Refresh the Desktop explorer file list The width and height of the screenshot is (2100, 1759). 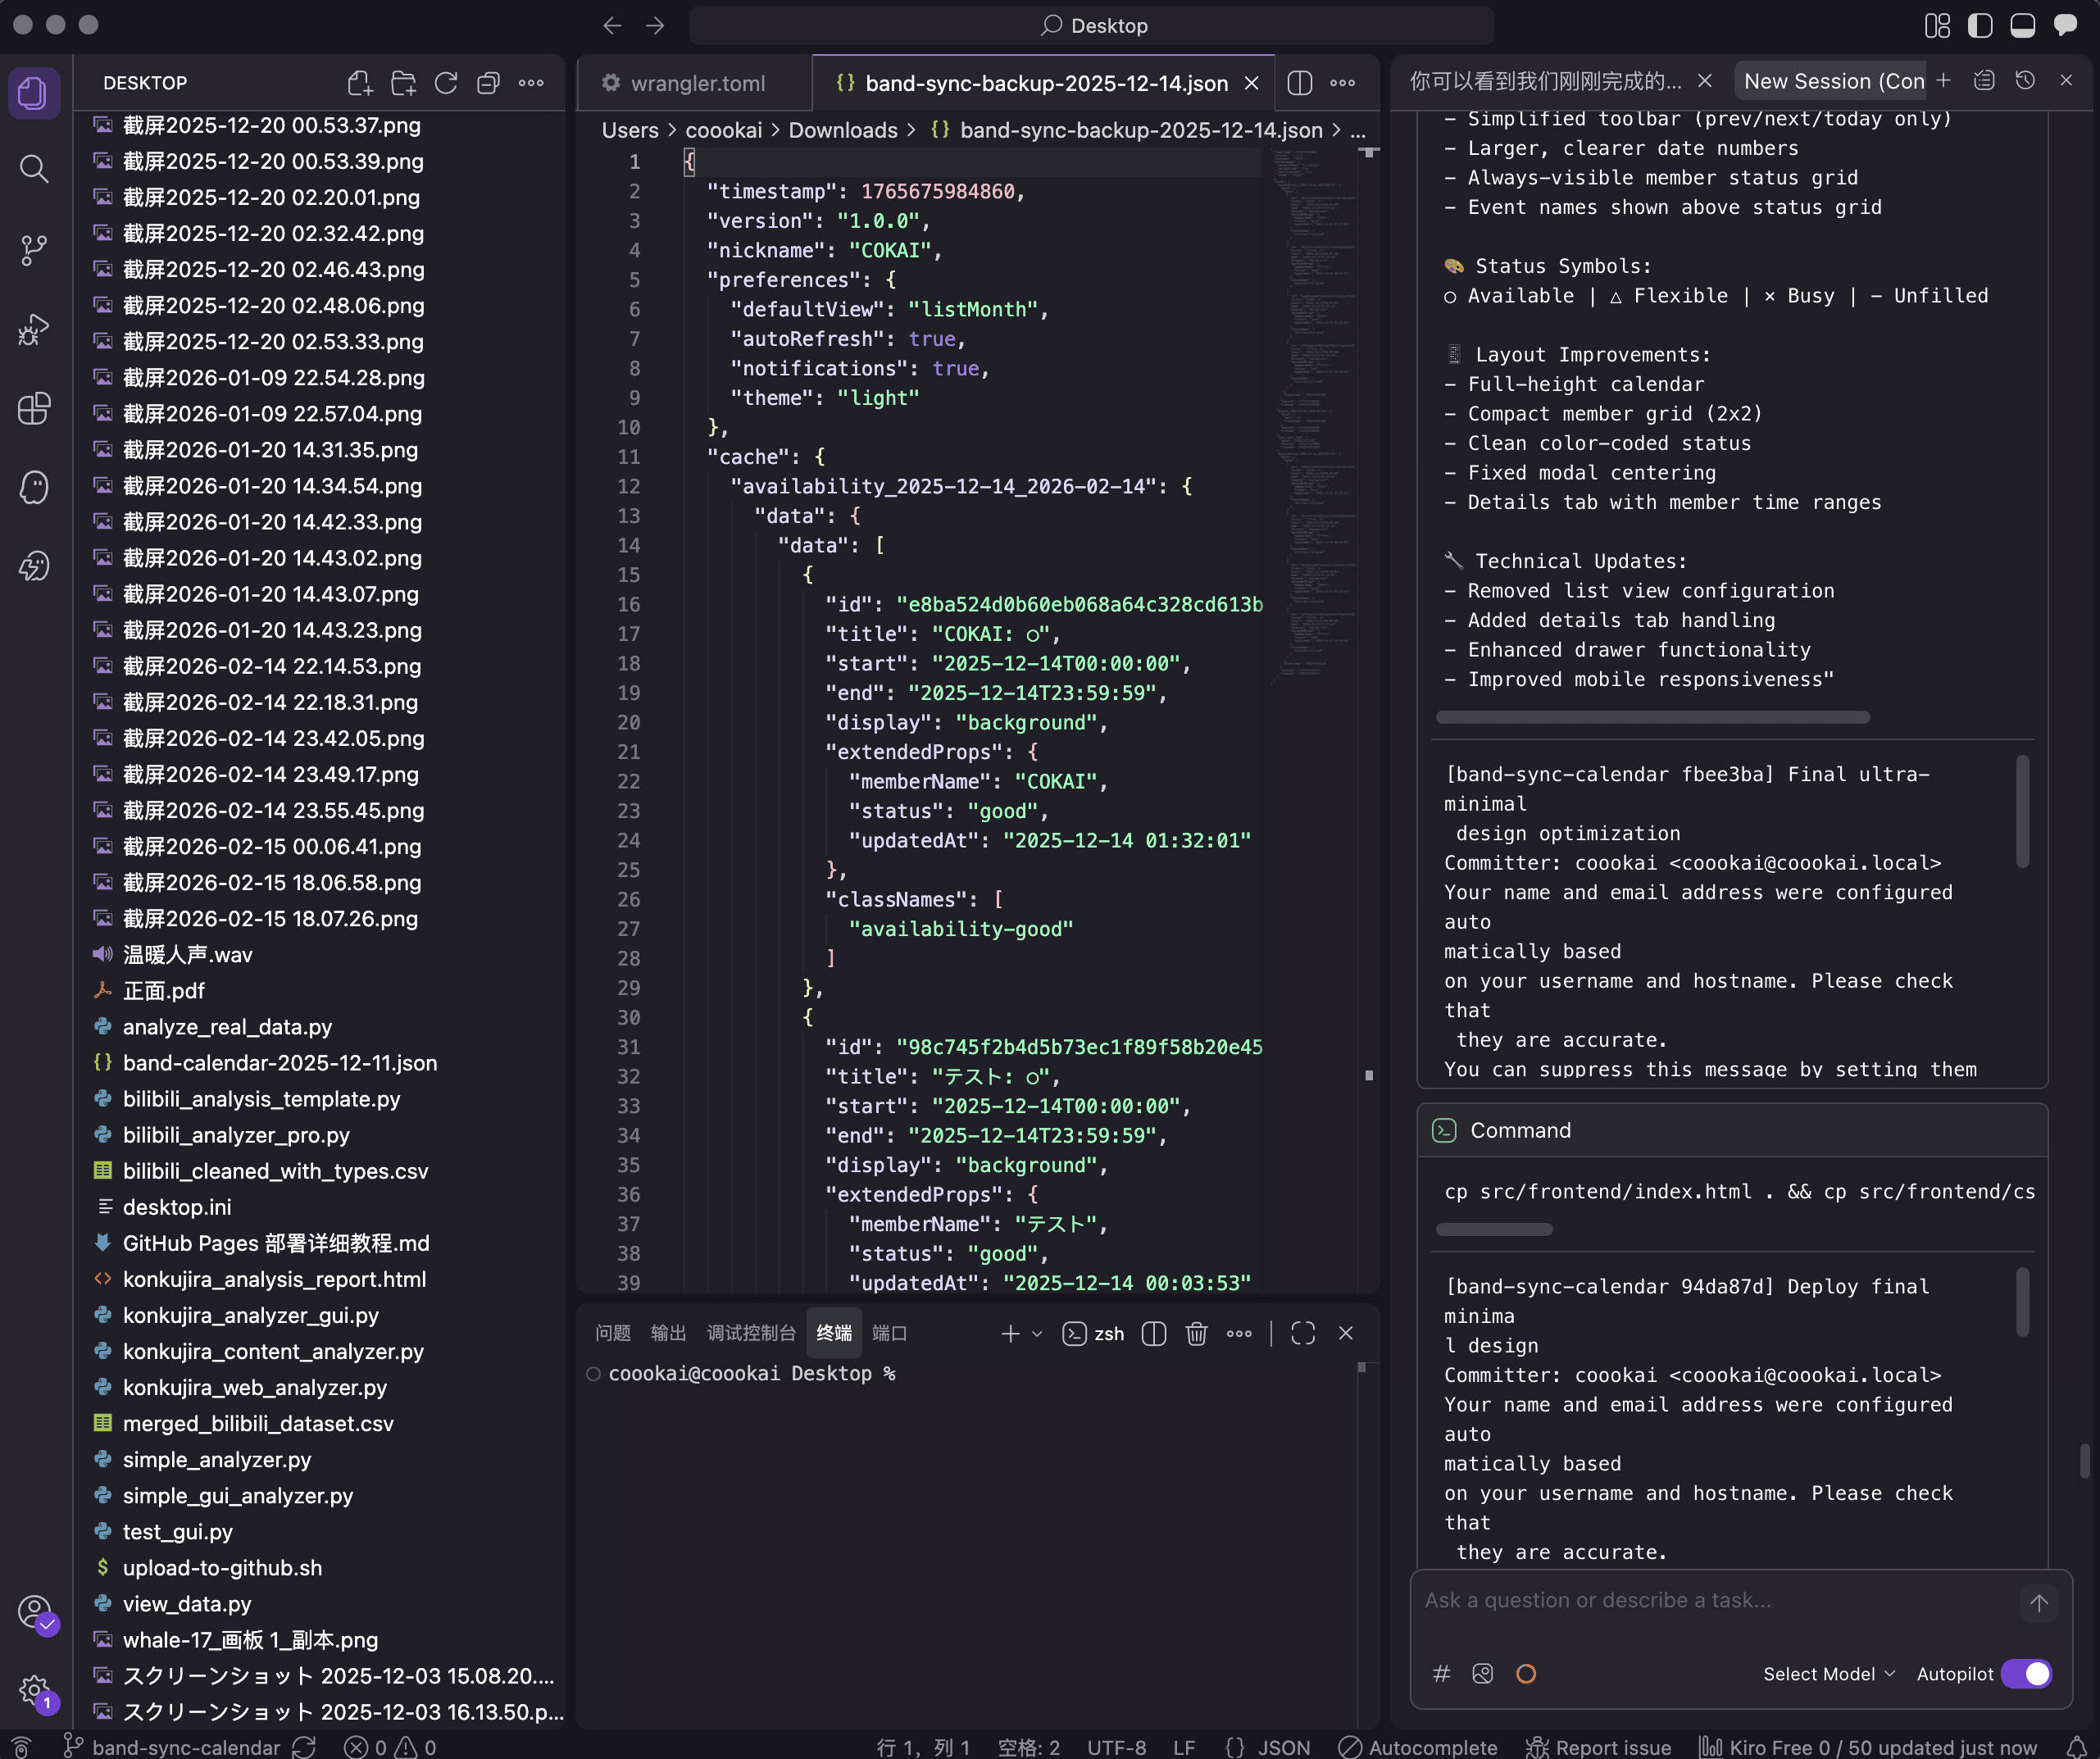(446, 83)
